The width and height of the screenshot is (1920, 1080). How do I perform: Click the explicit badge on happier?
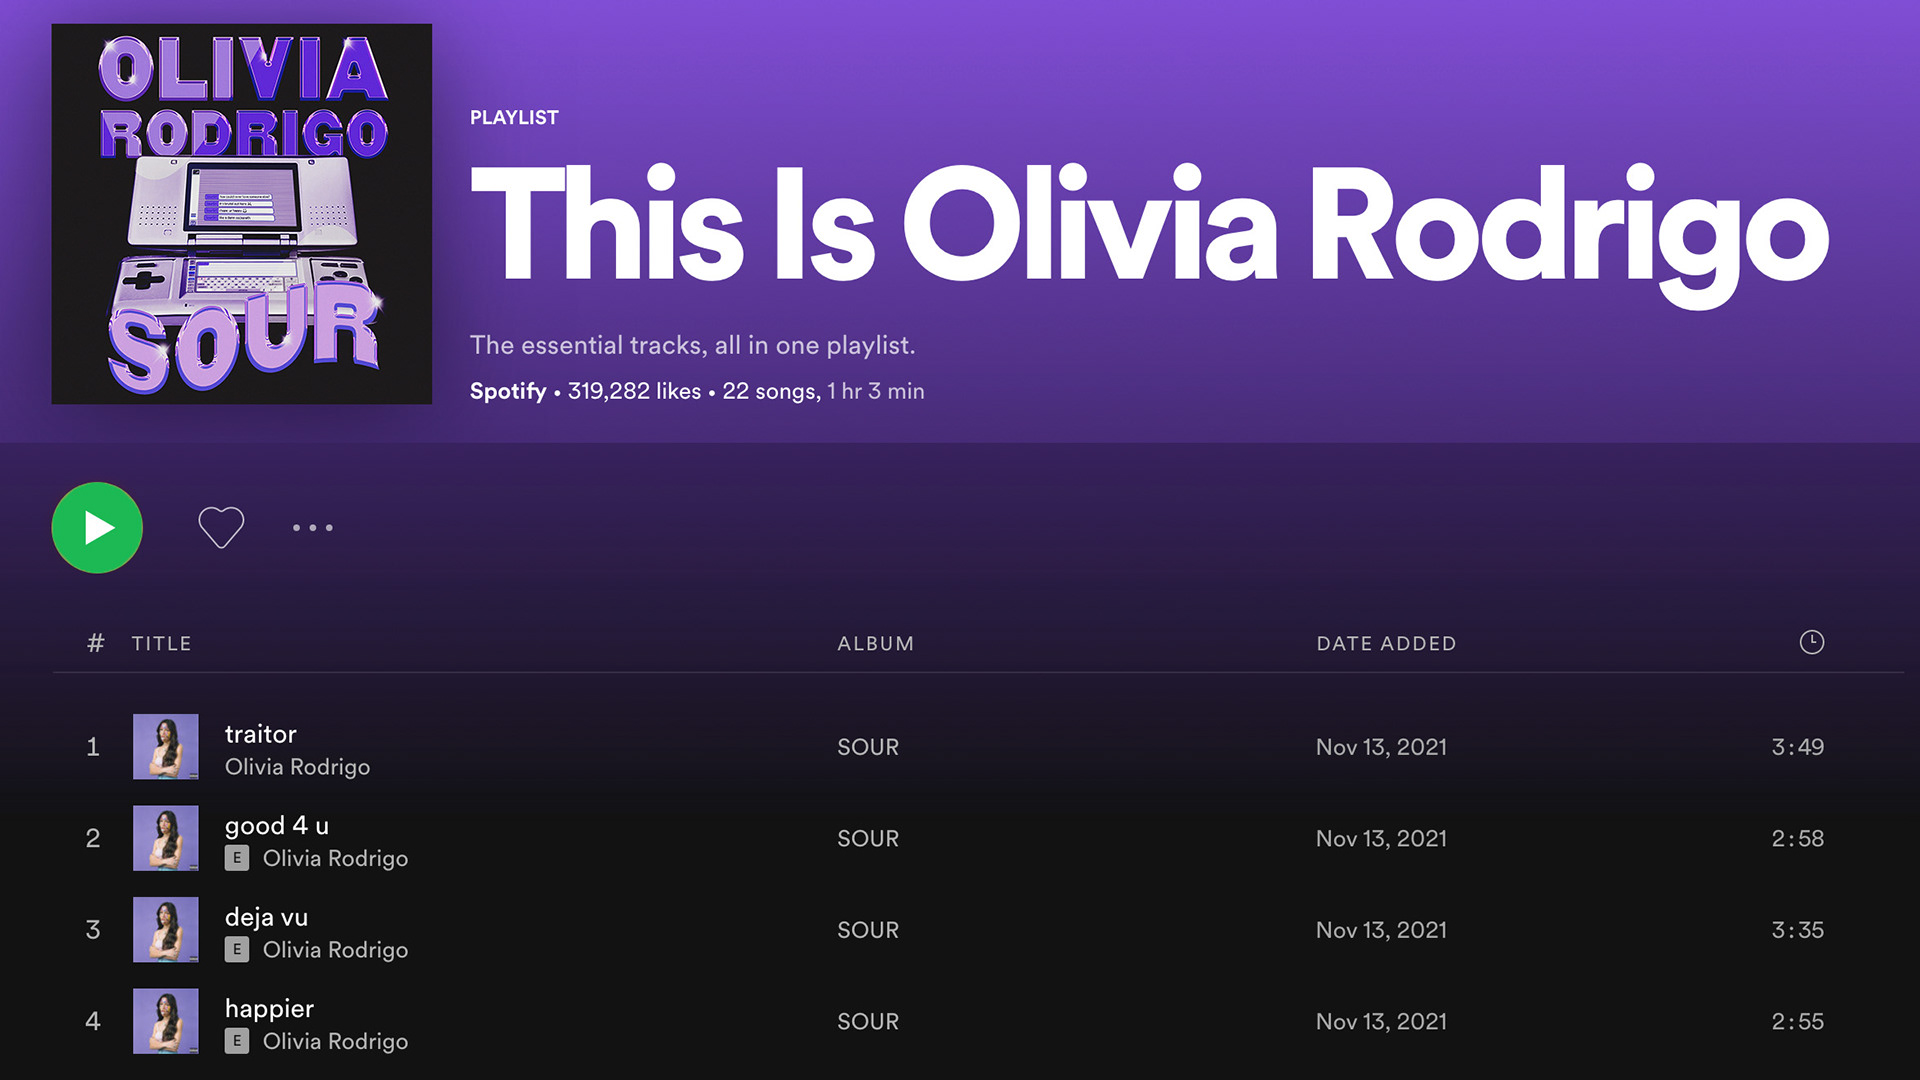[x=237, y=1041]
